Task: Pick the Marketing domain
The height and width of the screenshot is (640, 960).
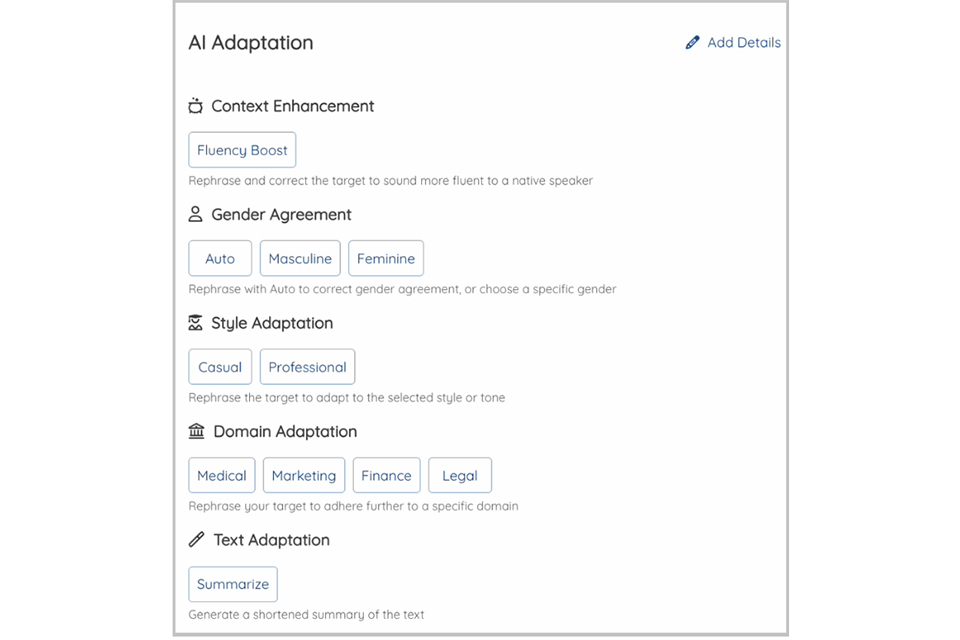Action: (x=304, y=475)
